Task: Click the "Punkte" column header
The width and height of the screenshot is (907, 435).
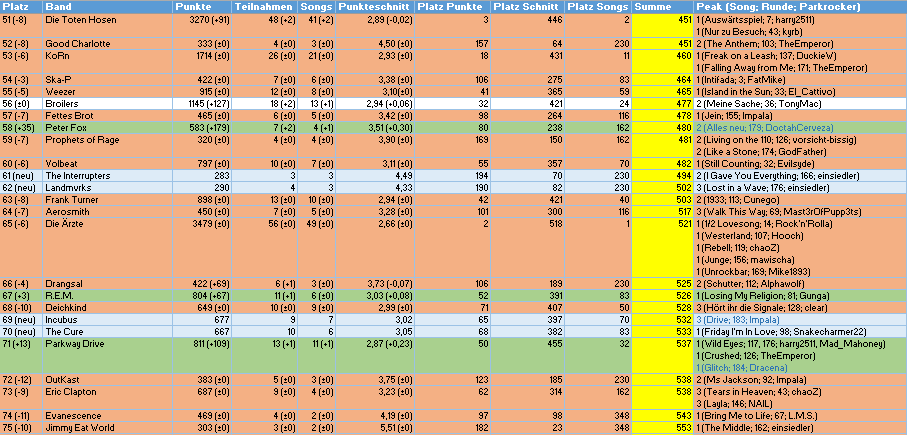Action: click(192, 6)
